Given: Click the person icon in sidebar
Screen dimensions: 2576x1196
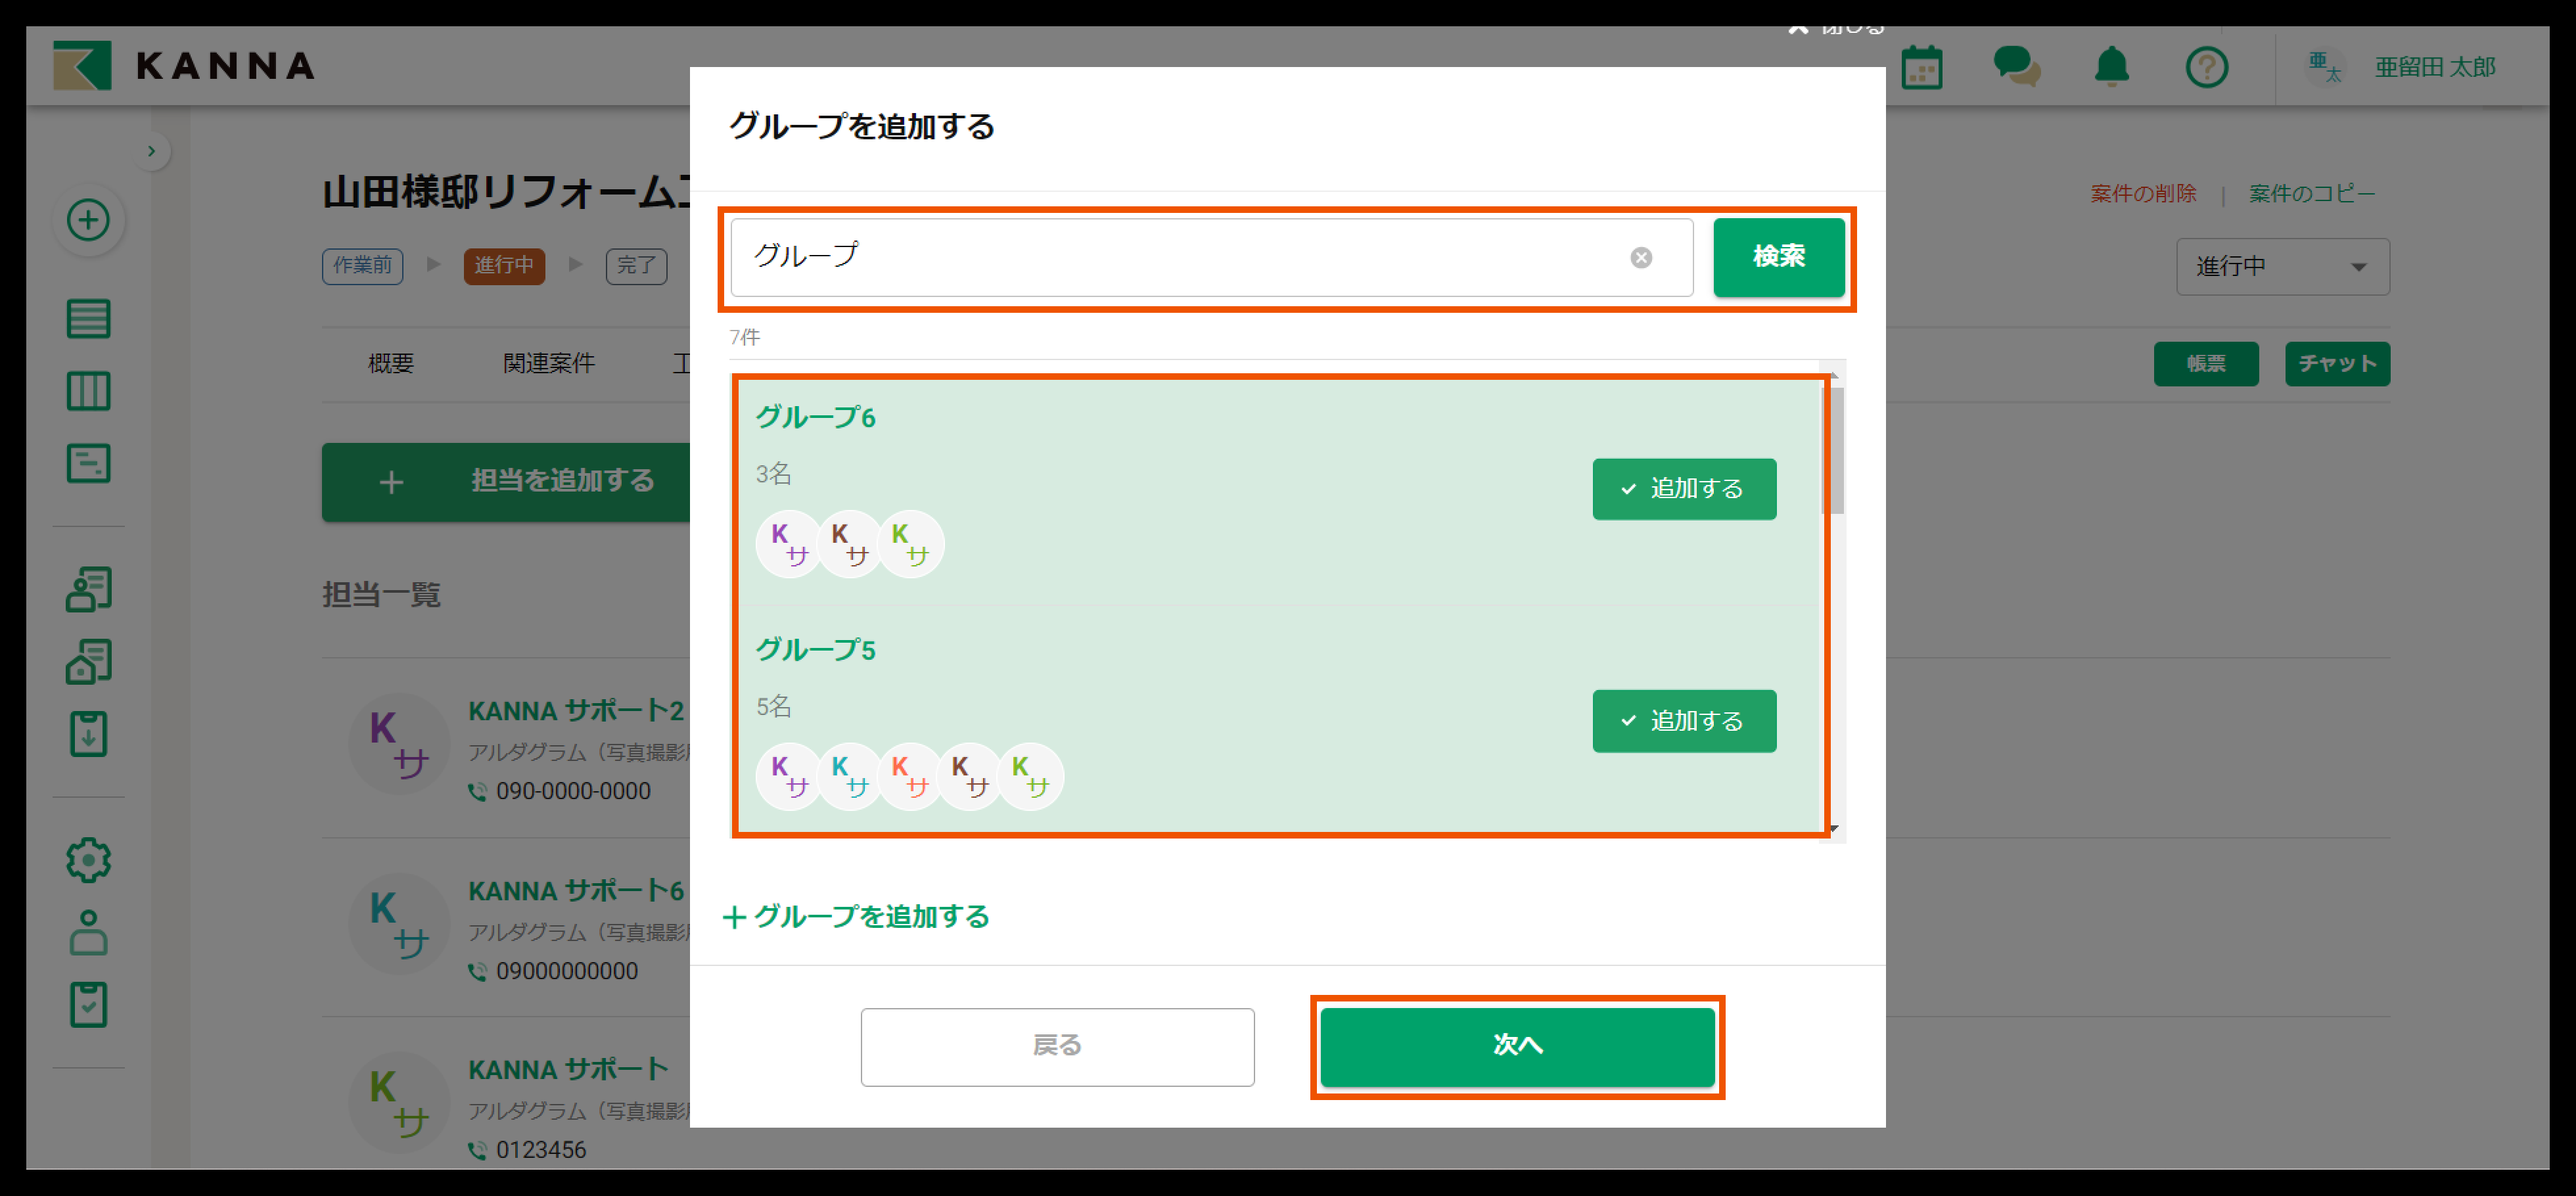Looking at the screenshot, I should pos(88,932).
